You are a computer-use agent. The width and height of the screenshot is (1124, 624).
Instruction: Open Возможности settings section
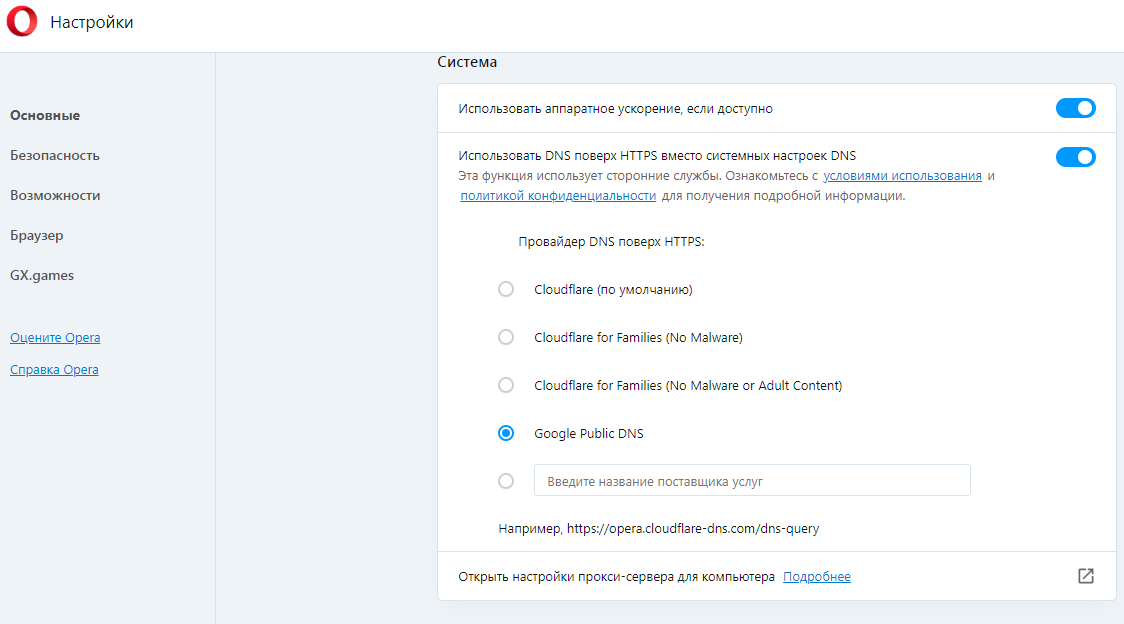(x=55, y=196)
